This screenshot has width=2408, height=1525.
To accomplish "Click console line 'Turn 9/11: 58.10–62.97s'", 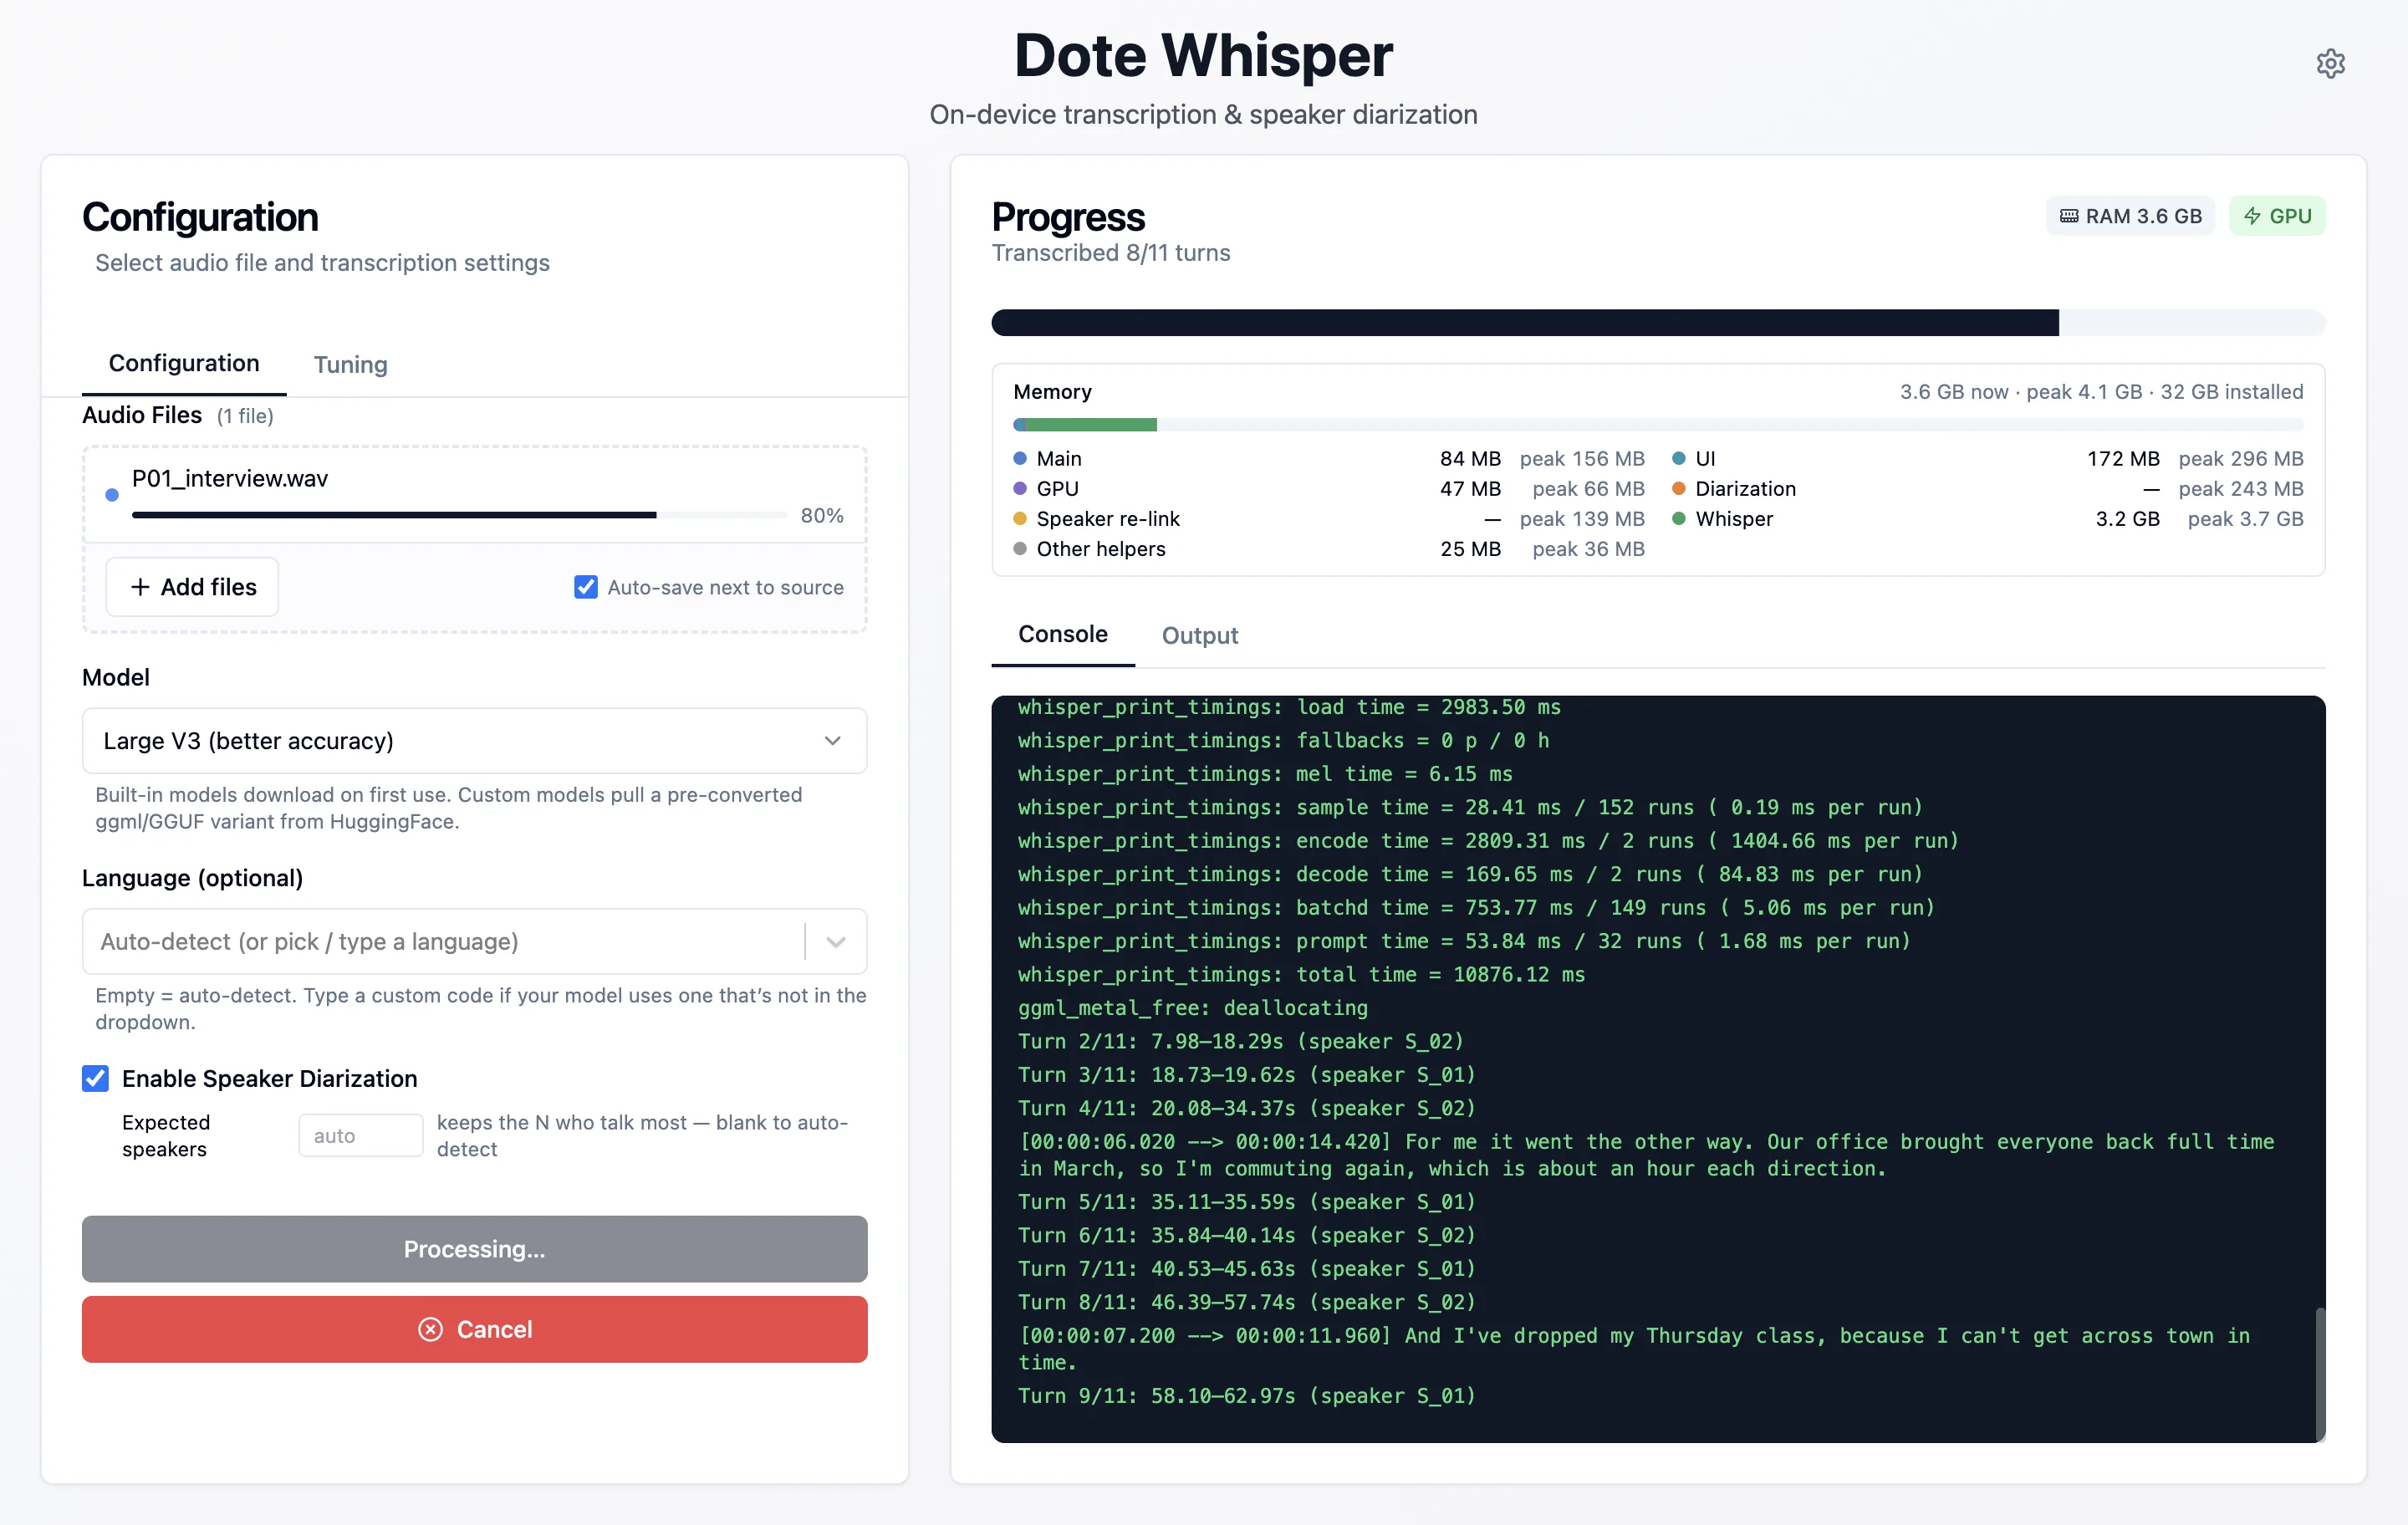I will pos(1247,1395).
